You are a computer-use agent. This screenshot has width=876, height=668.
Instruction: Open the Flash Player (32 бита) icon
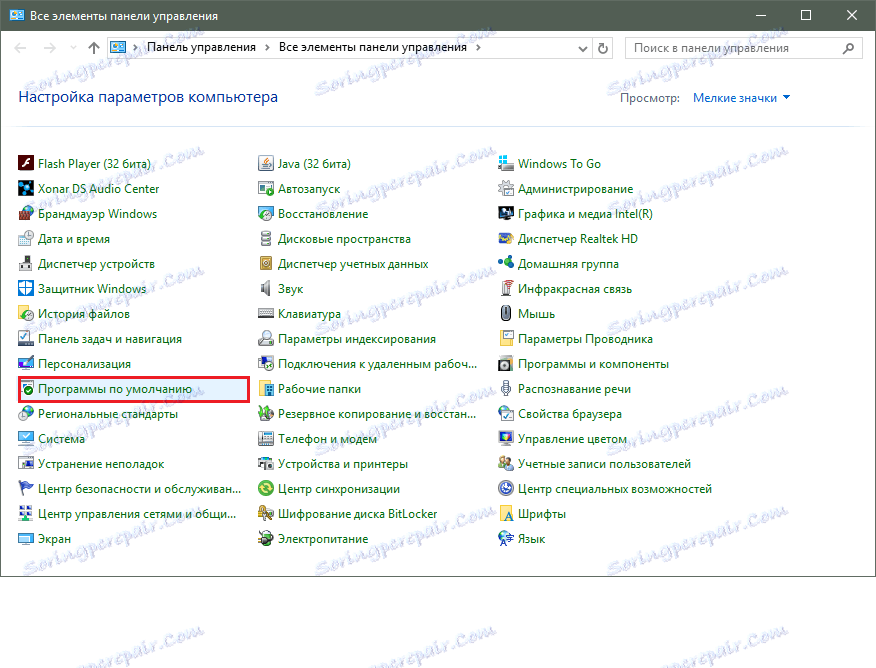[26, 163]
